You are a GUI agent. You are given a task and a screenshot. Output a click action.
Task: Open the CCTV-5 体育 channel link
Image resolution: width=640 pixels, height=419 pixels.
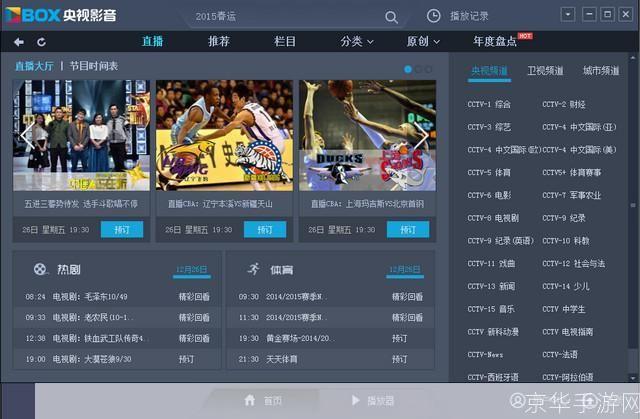tap(489, 172)
